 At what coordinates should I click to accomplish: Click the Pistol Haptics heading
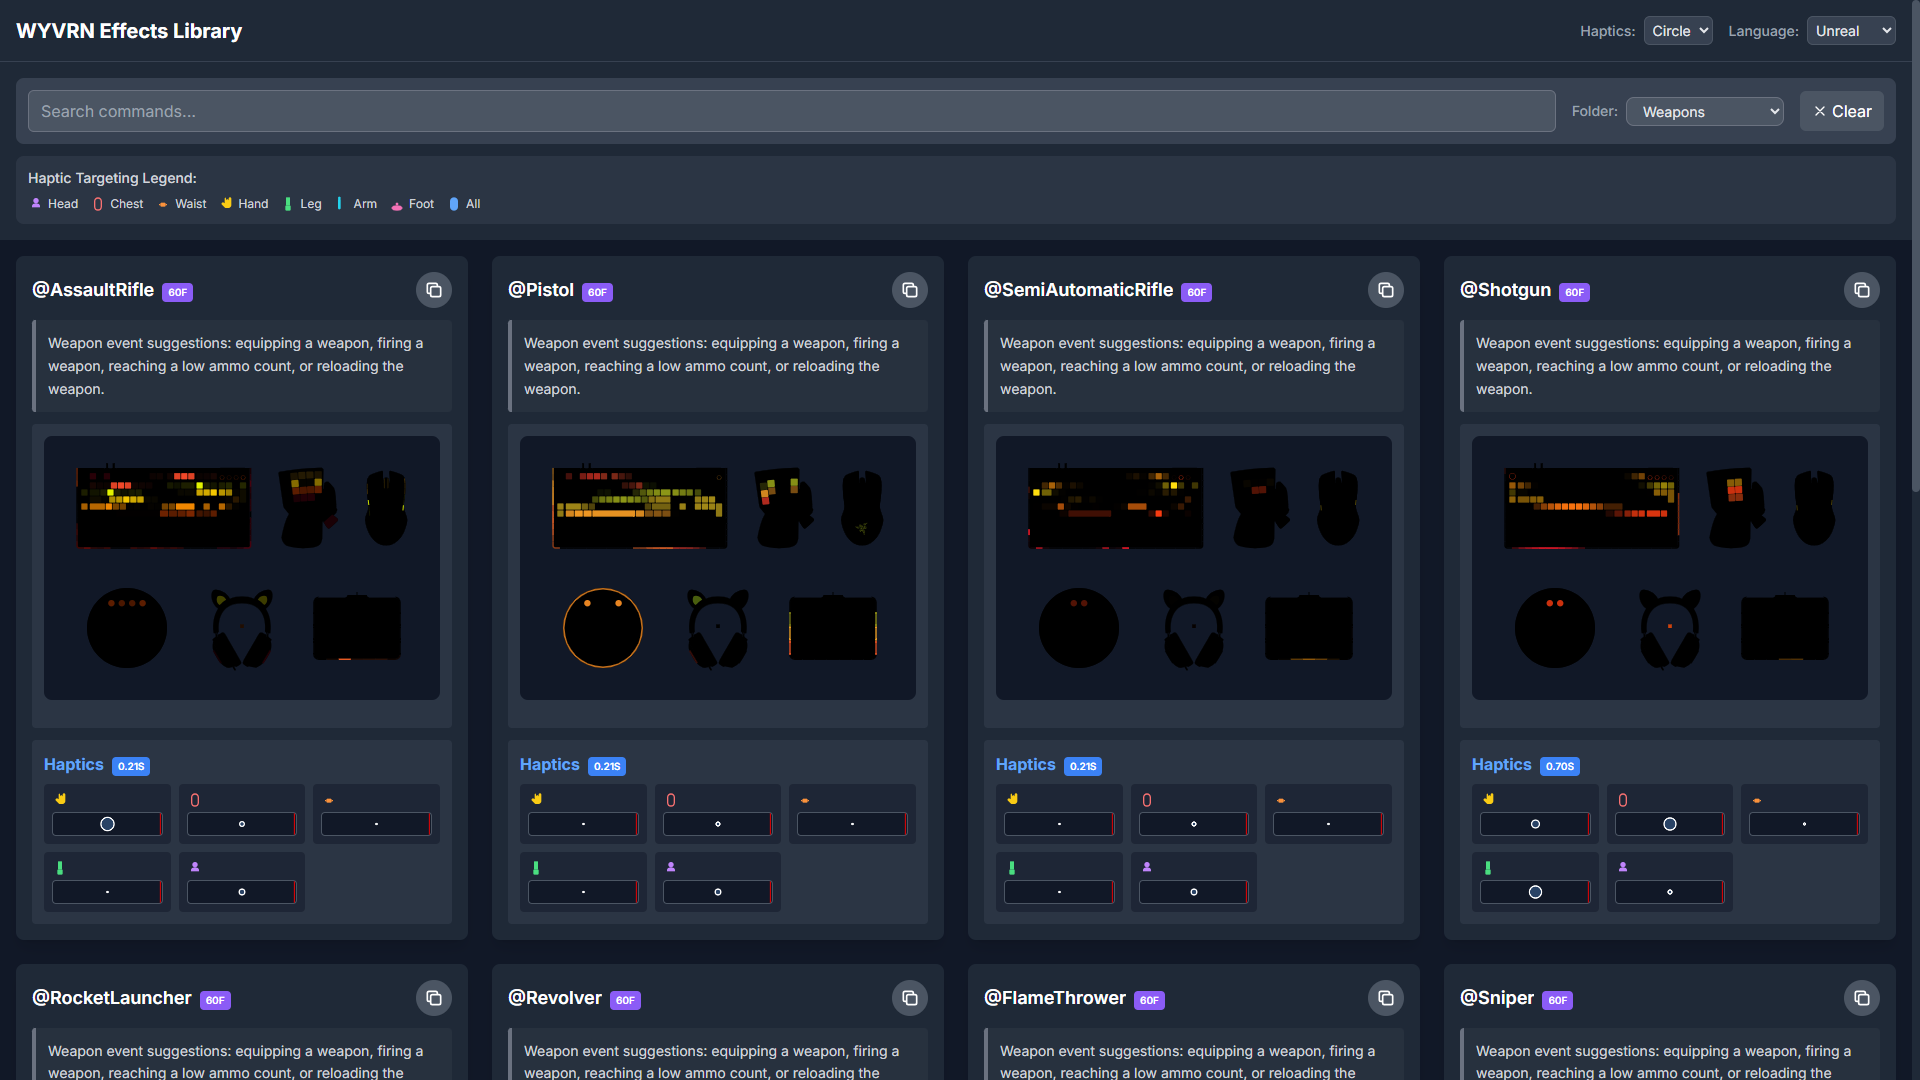[549, 765]
